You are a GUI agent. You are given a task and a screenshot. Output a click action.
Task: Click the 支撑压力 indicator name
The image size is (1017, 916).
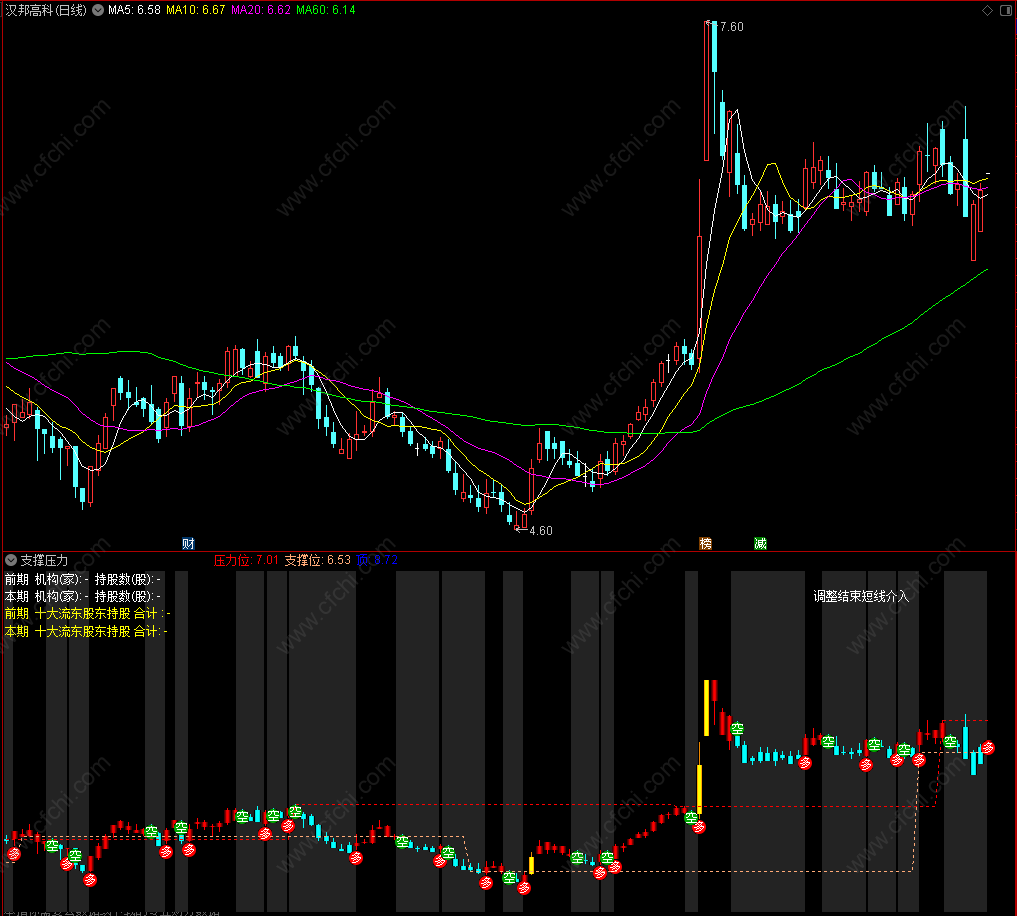point(44,560)
